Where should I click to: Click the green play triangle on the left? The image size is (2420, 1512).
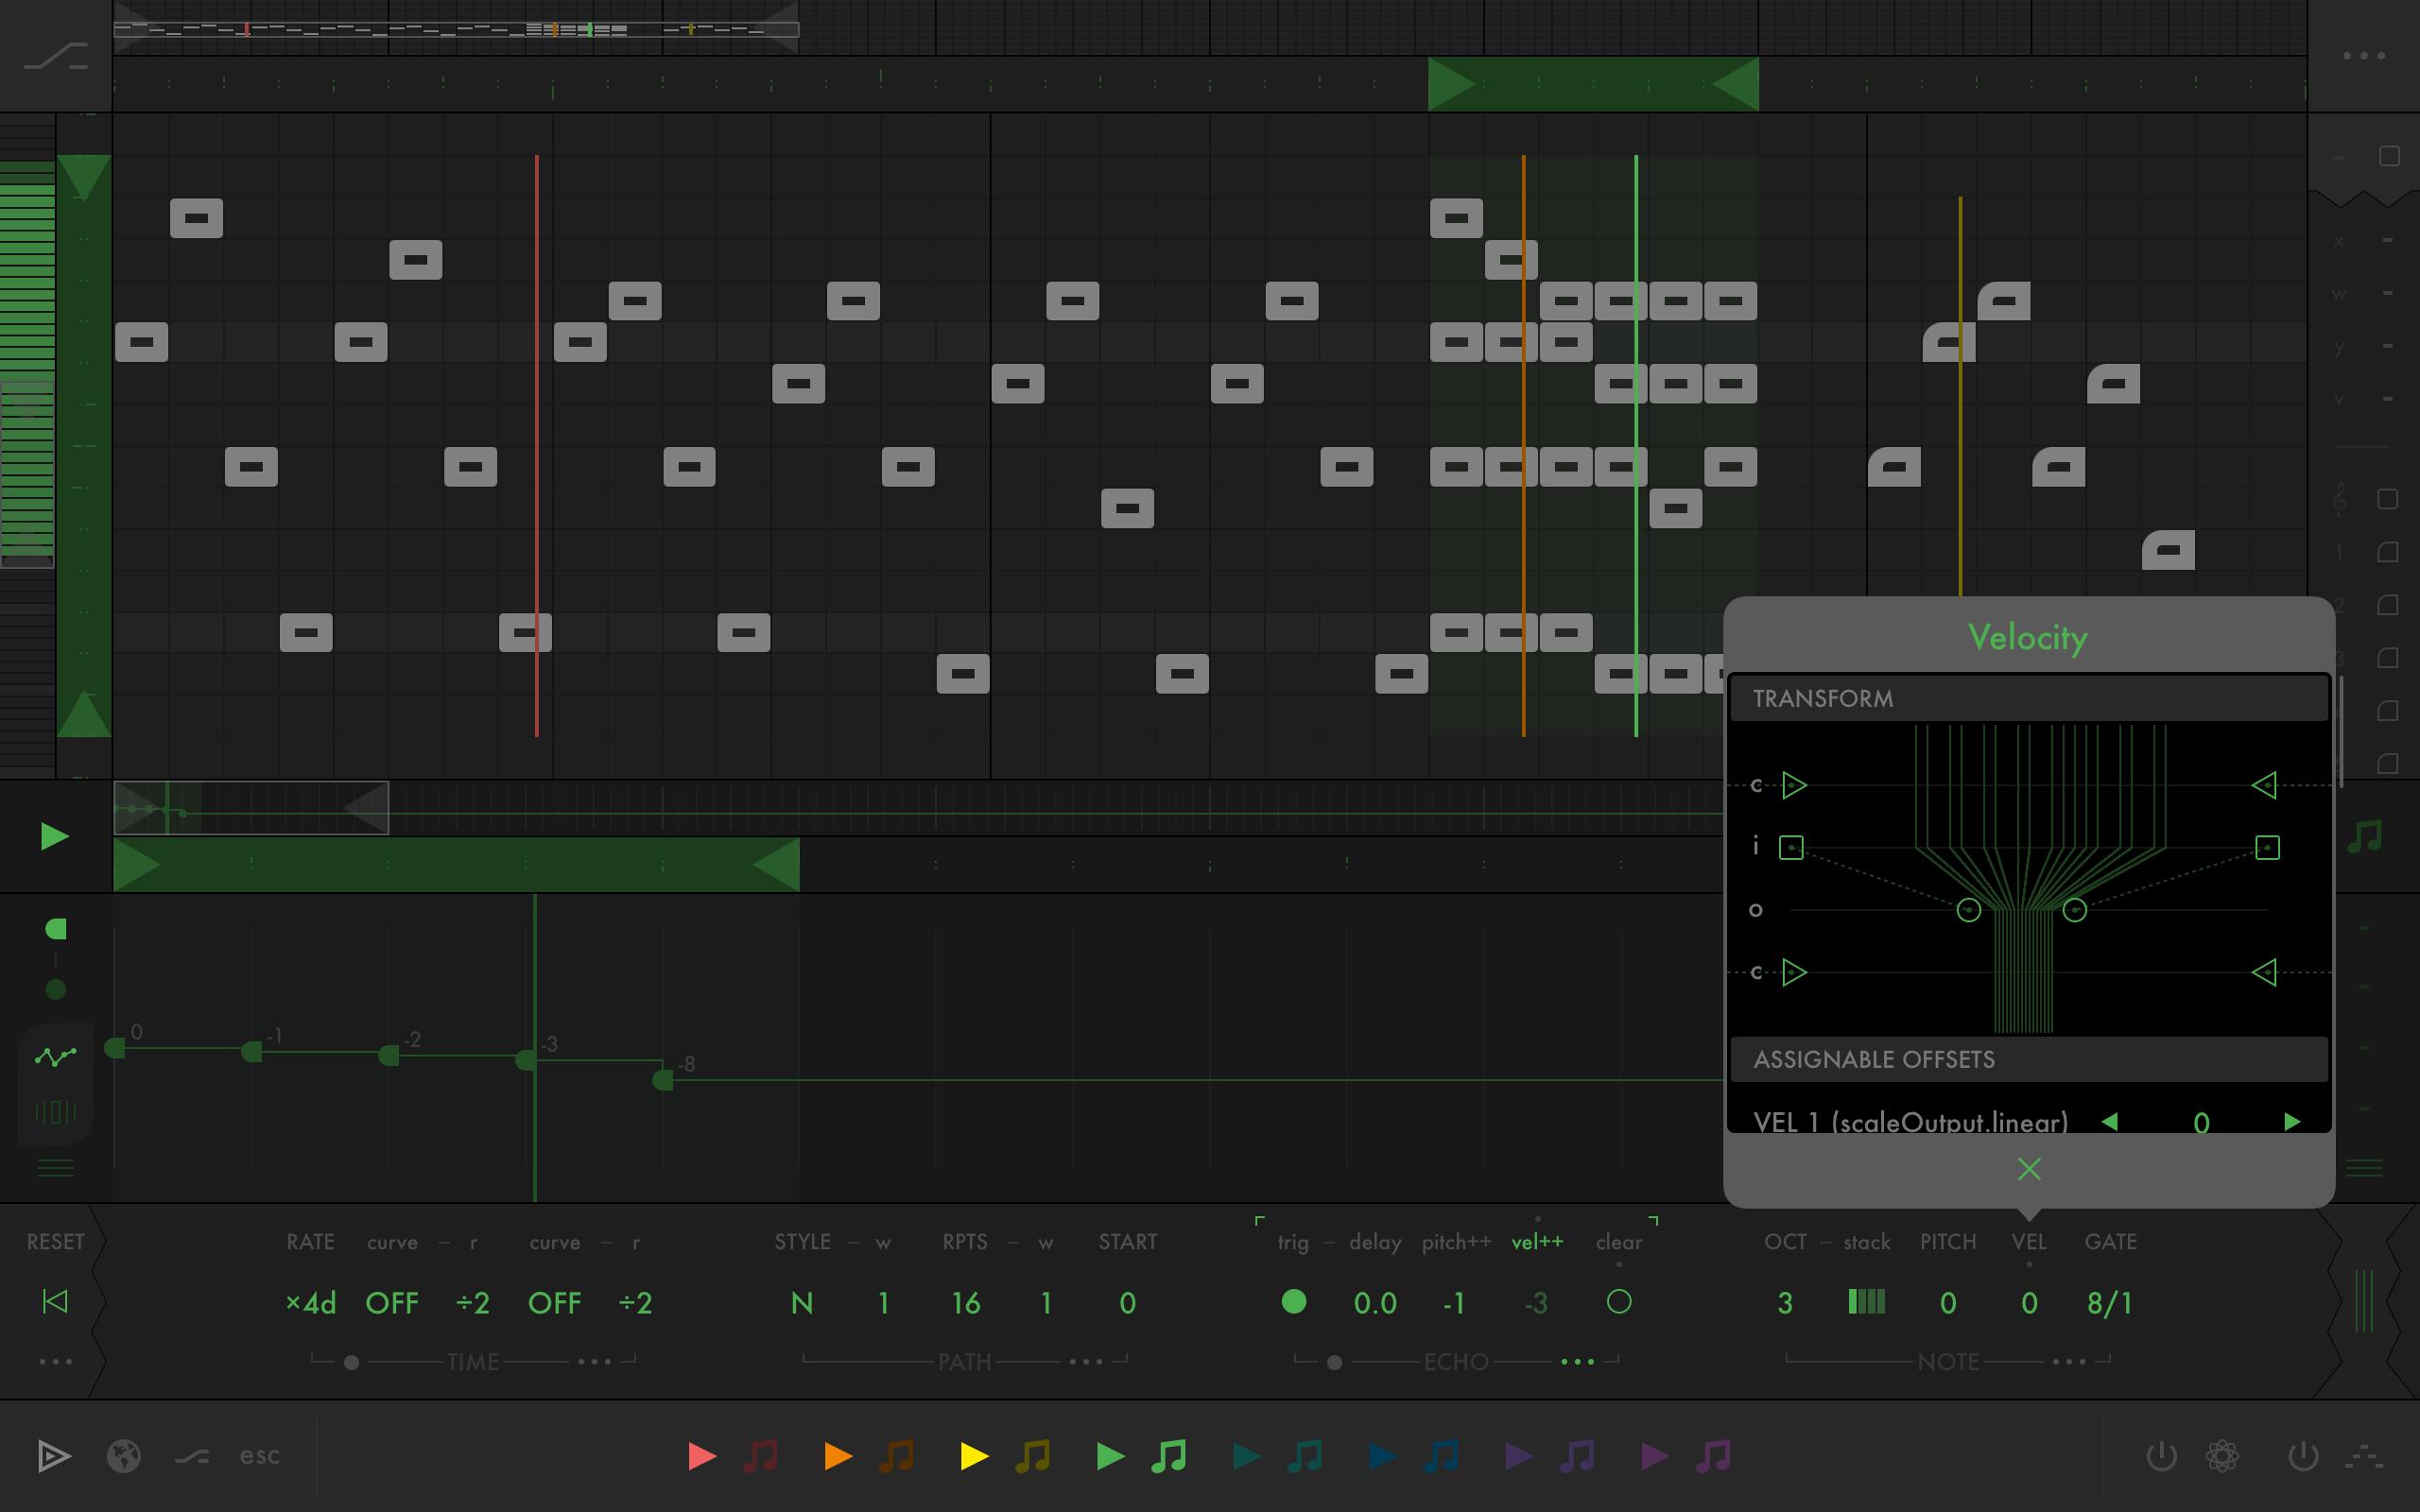[x=54, y=836]
